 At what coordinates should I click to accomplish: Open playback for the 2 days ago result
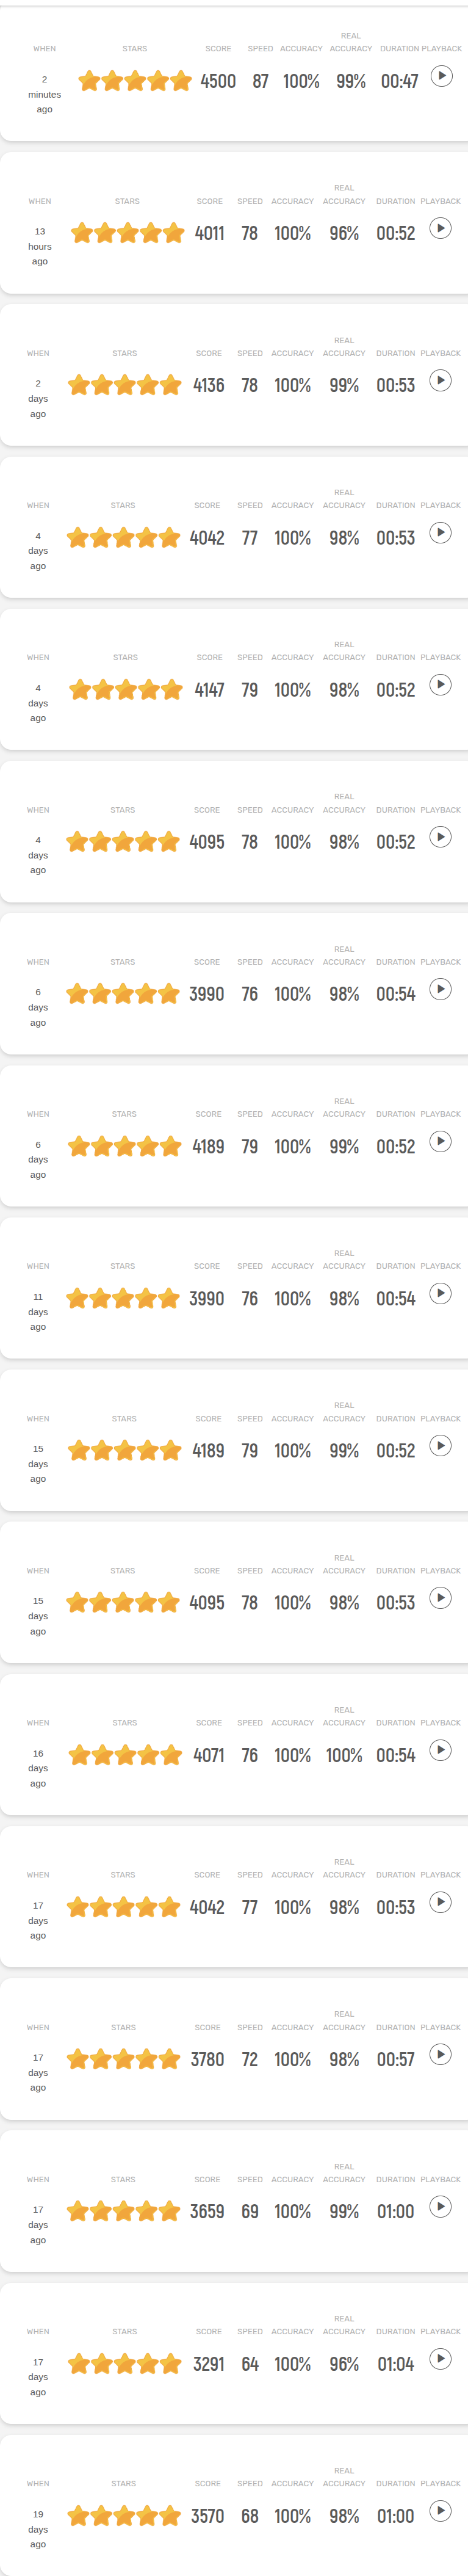click(x=440, y=380)
